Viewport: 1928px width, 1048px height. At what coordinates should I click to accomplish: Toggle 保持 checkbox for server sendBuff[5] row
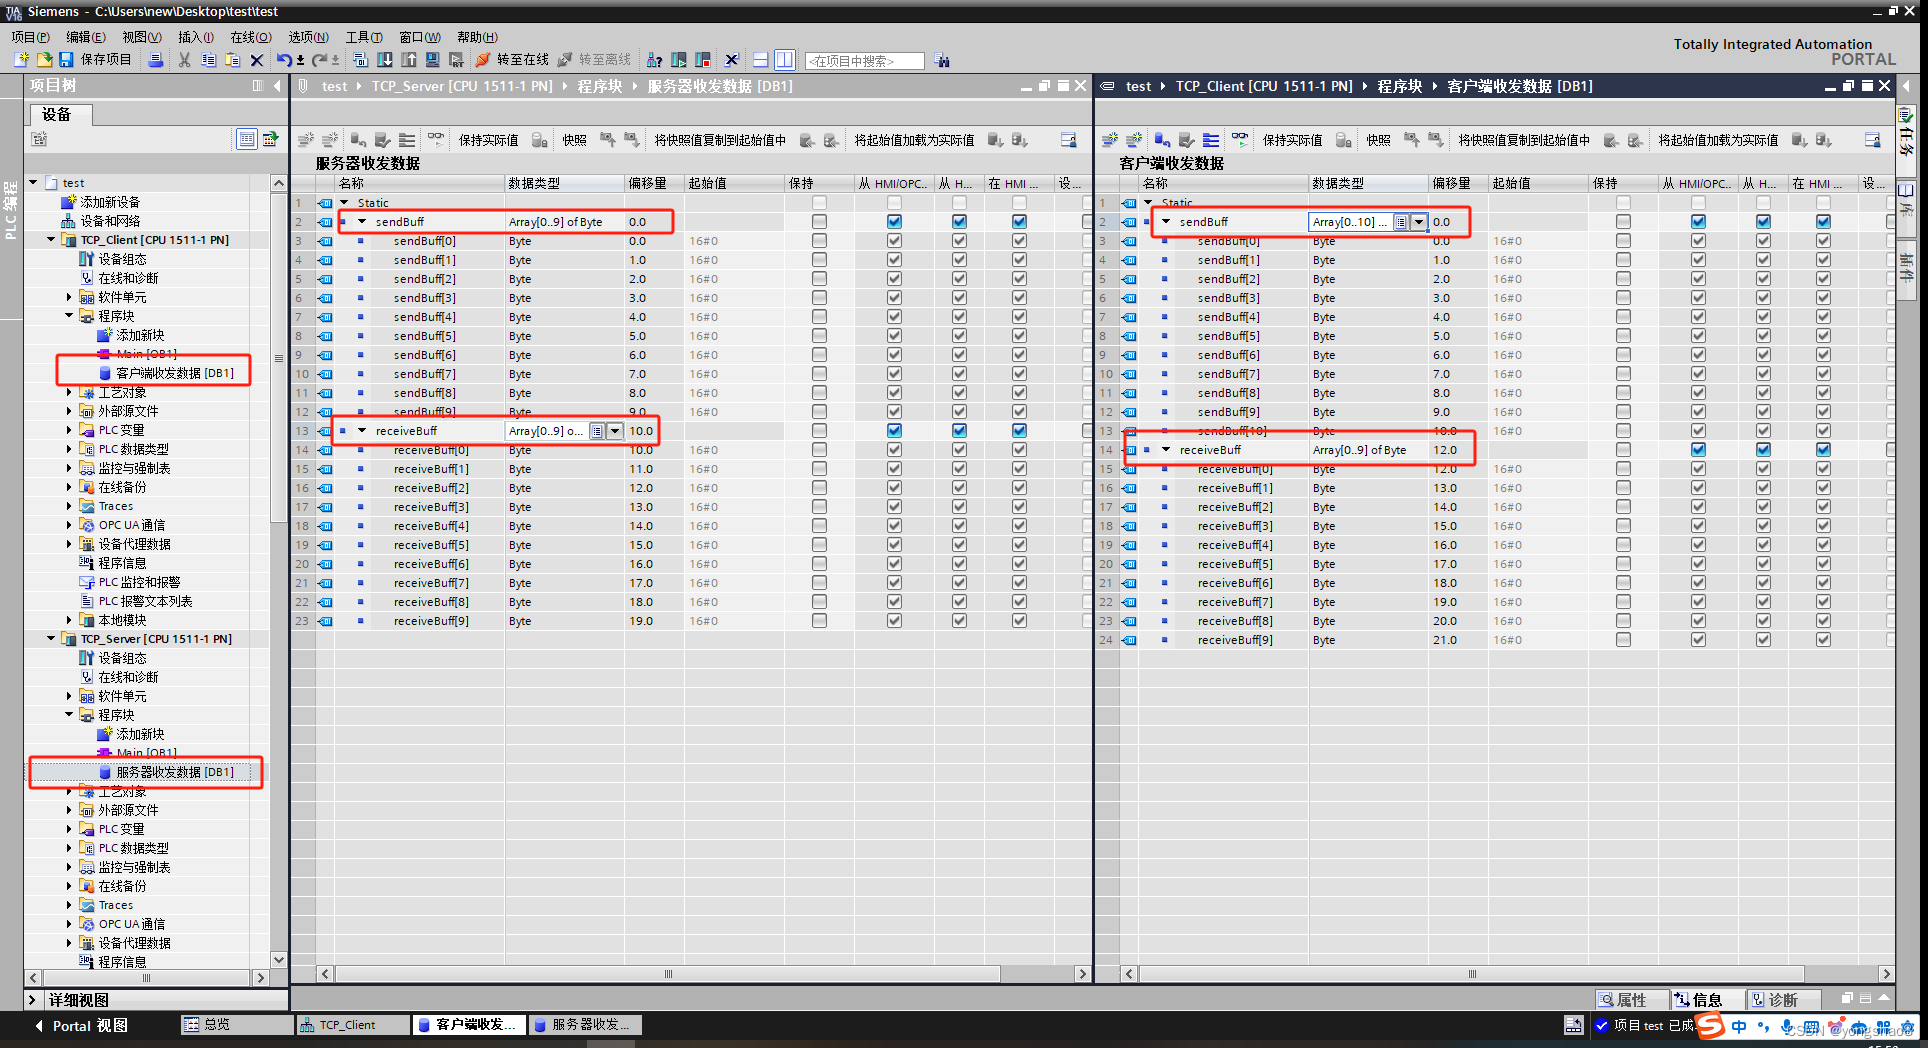[820, 336]
